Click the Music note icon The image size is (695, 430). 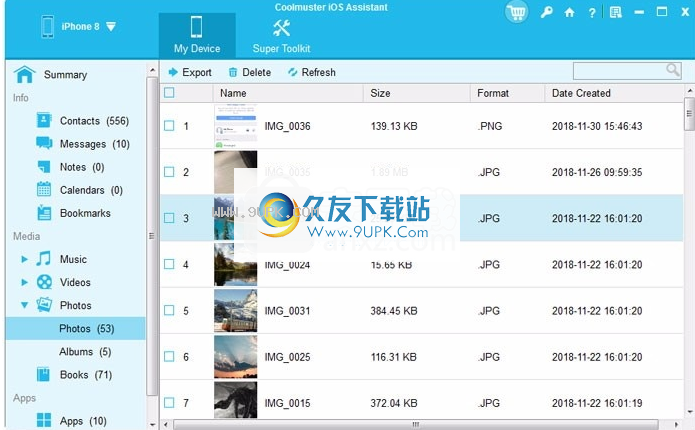coord(43,258)
